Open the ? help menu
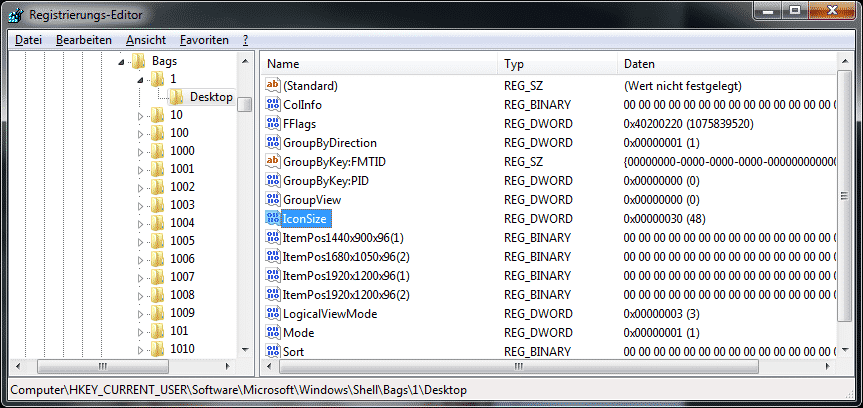 pyautogui.click(x=245, y=40)
